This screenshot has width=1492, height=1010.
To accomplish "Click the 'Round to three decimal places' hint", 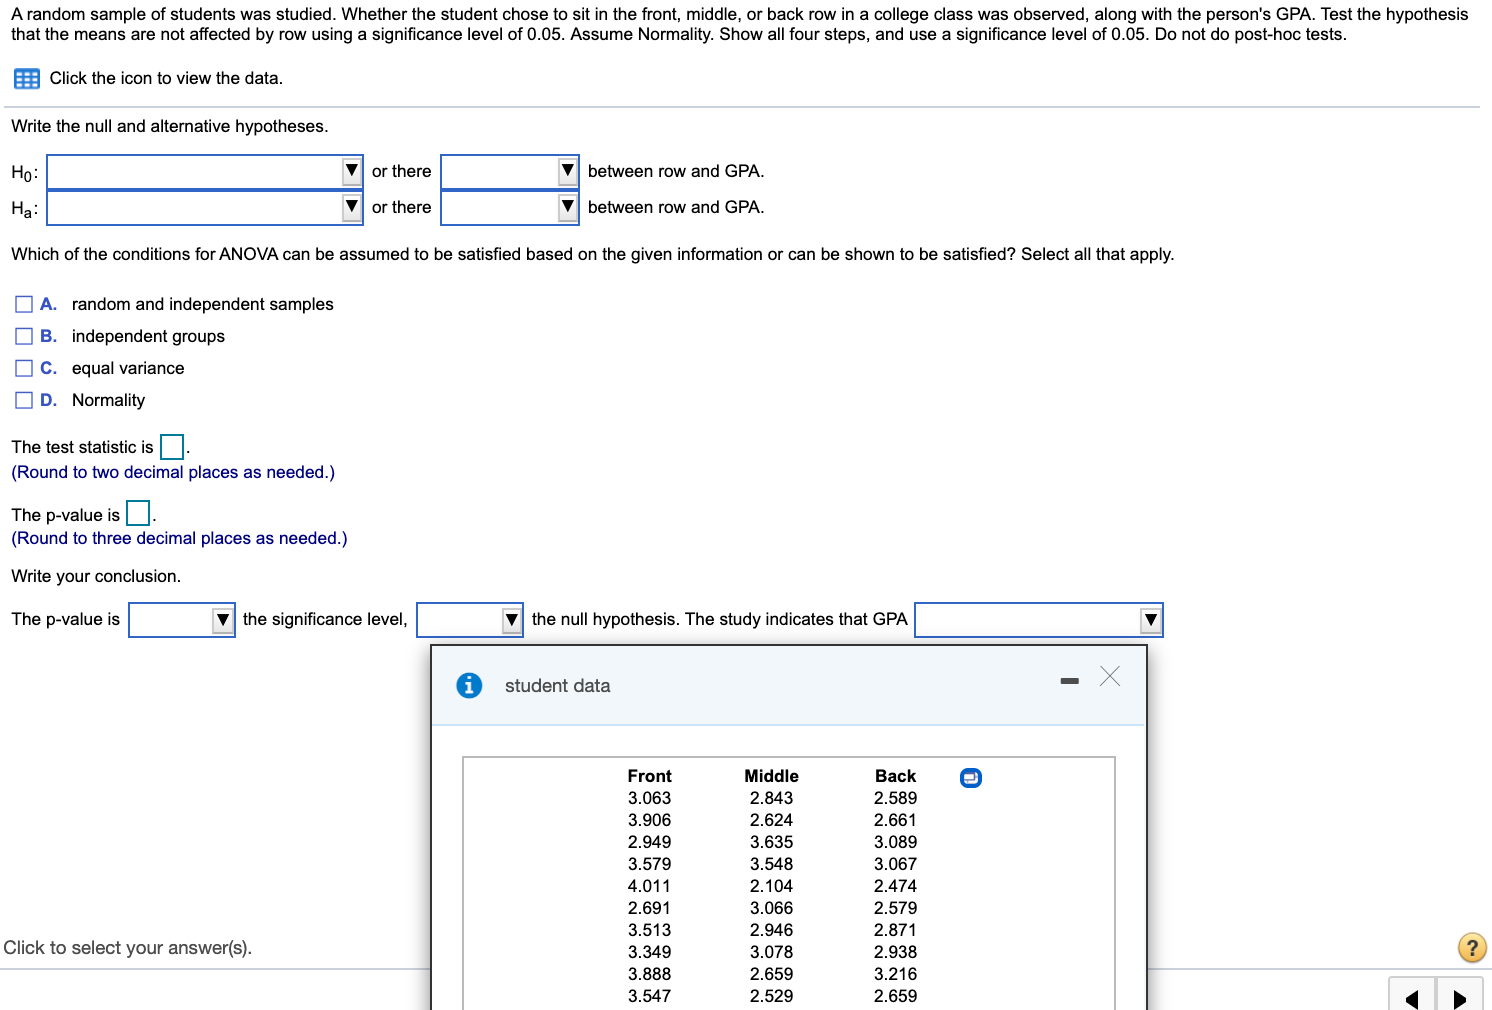I will [179, 538].
